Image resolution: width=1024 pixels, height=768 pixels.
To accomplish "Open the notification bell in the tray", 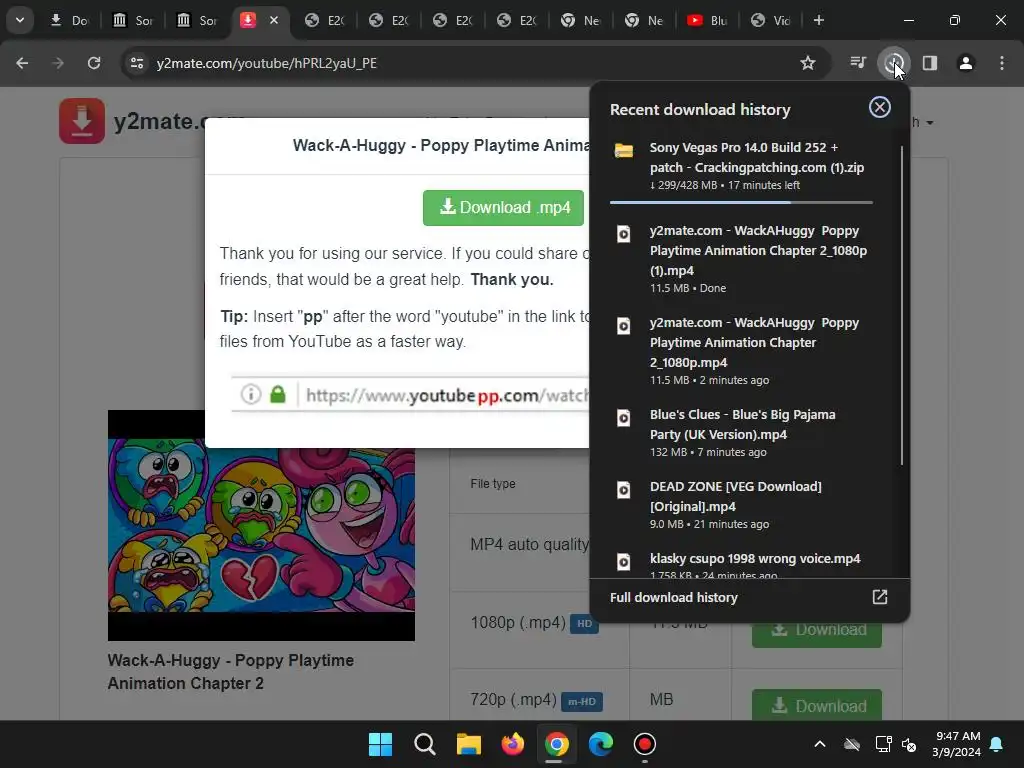I will [997, 744].
